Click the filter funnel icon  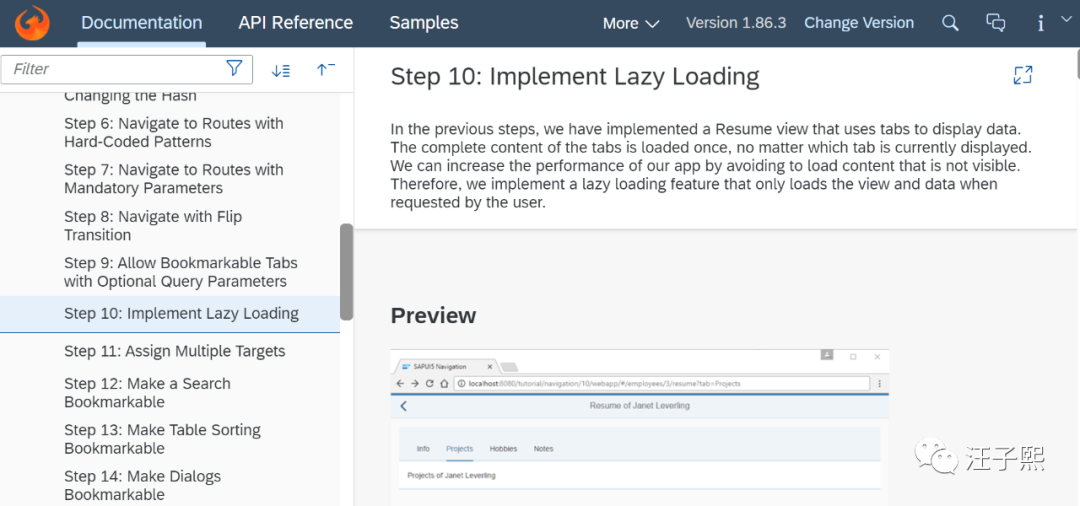234,68
